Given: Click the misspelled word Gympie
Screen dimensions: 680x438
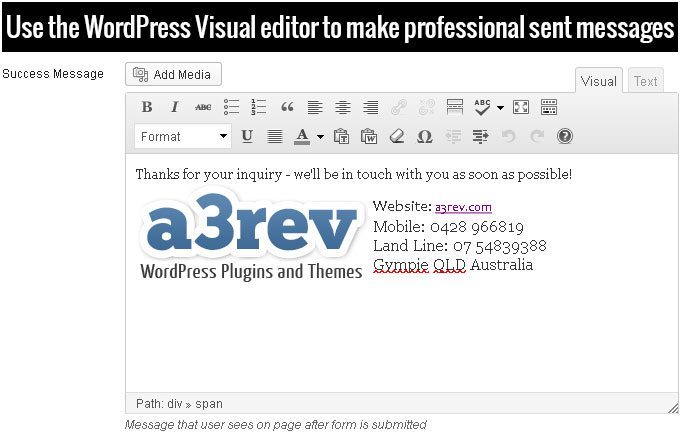Looking at the screenshot, I should (401, 265).
